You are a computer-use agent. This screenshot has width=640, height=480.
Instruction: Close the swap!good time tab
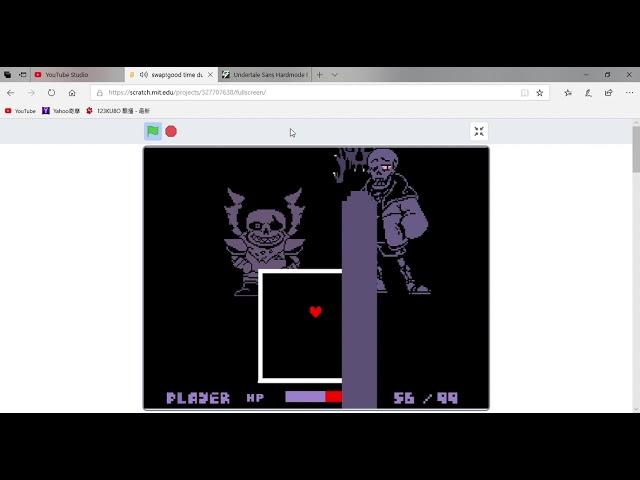(x=210, y=75)
